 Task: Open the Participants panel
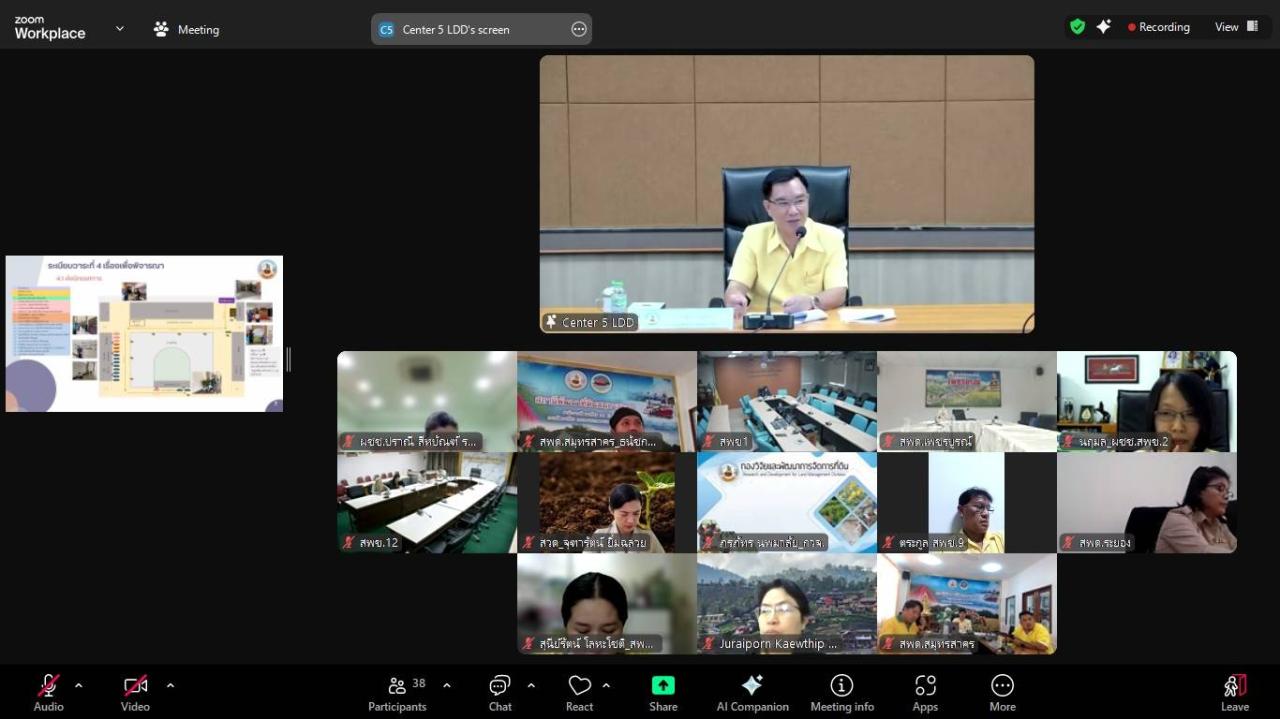(397, 692)
